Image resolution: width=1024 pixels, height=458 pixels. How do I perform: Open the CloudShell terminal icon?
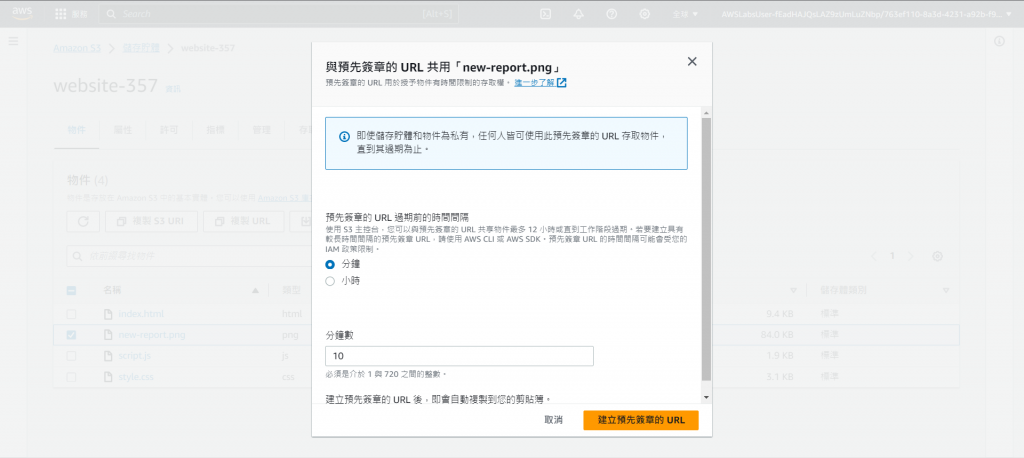coord(545,14)
